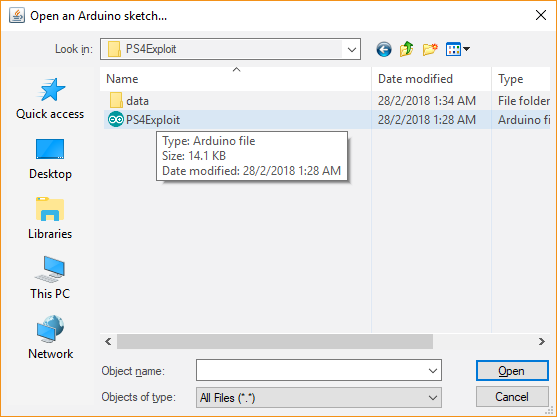Go back using the blue arrow icon
The image size is (557, 417).
[384, 49]
